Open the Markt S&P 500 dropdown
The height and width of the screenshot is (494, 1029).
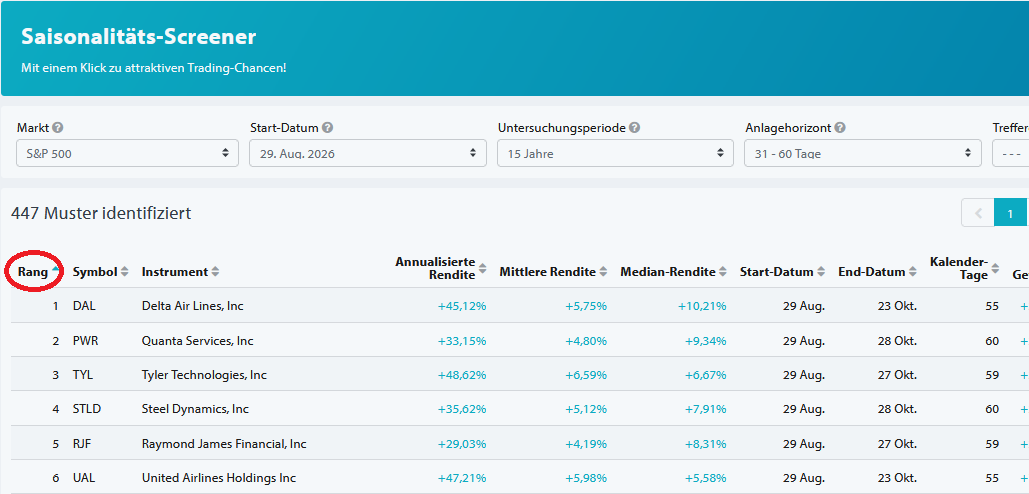(x=127, y=154)
